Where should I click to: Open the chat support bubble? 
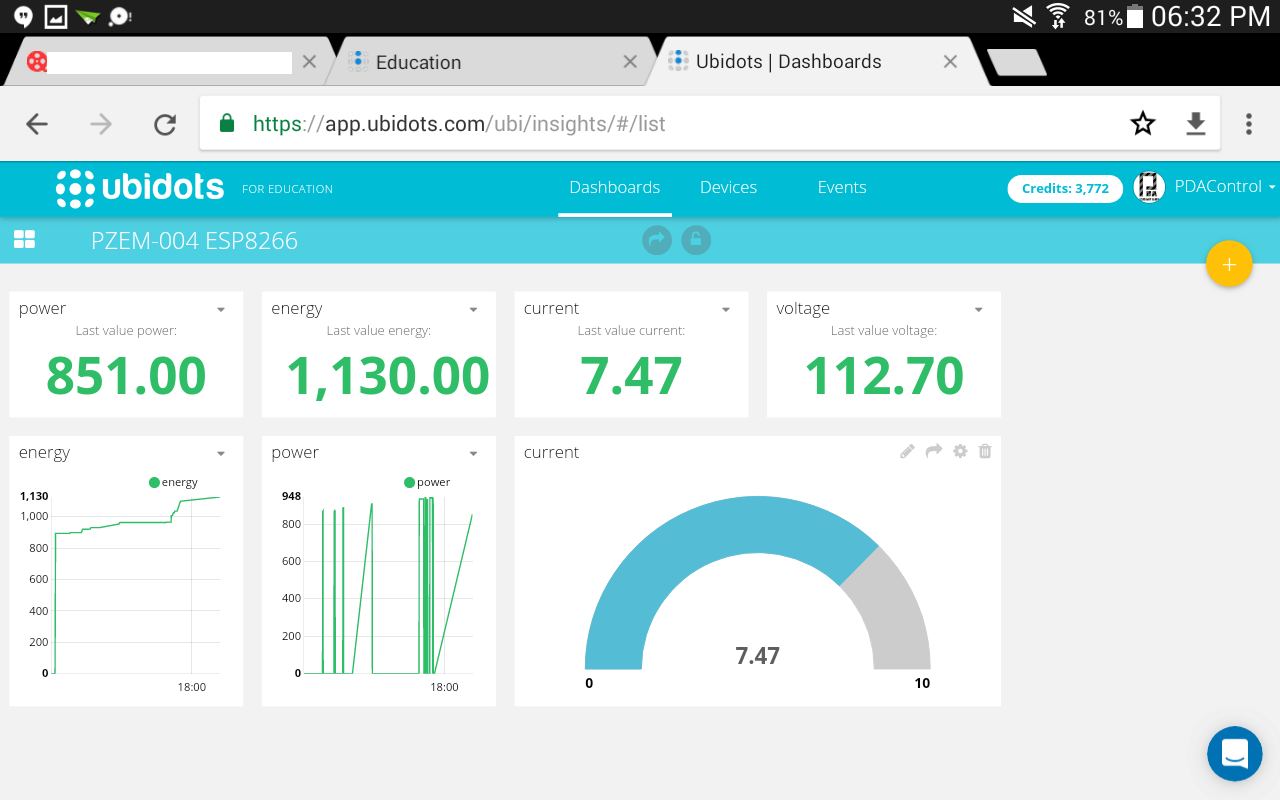1235,754
